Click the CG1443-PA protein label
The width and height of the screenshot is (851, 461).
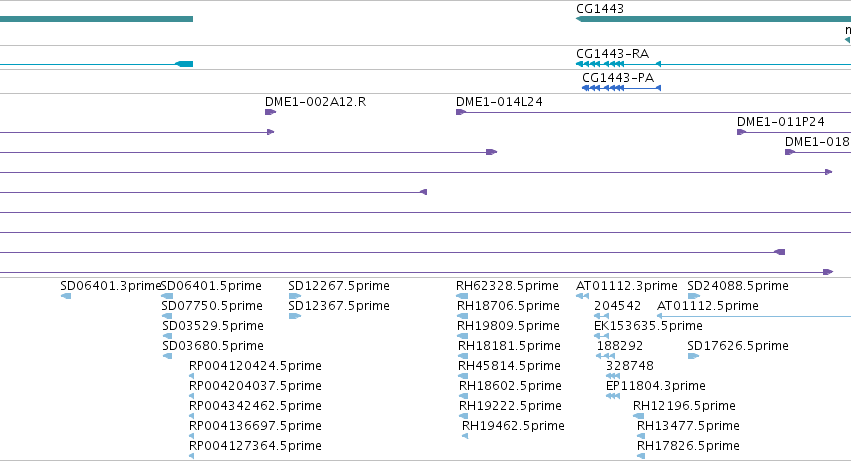tap(618, 78)
